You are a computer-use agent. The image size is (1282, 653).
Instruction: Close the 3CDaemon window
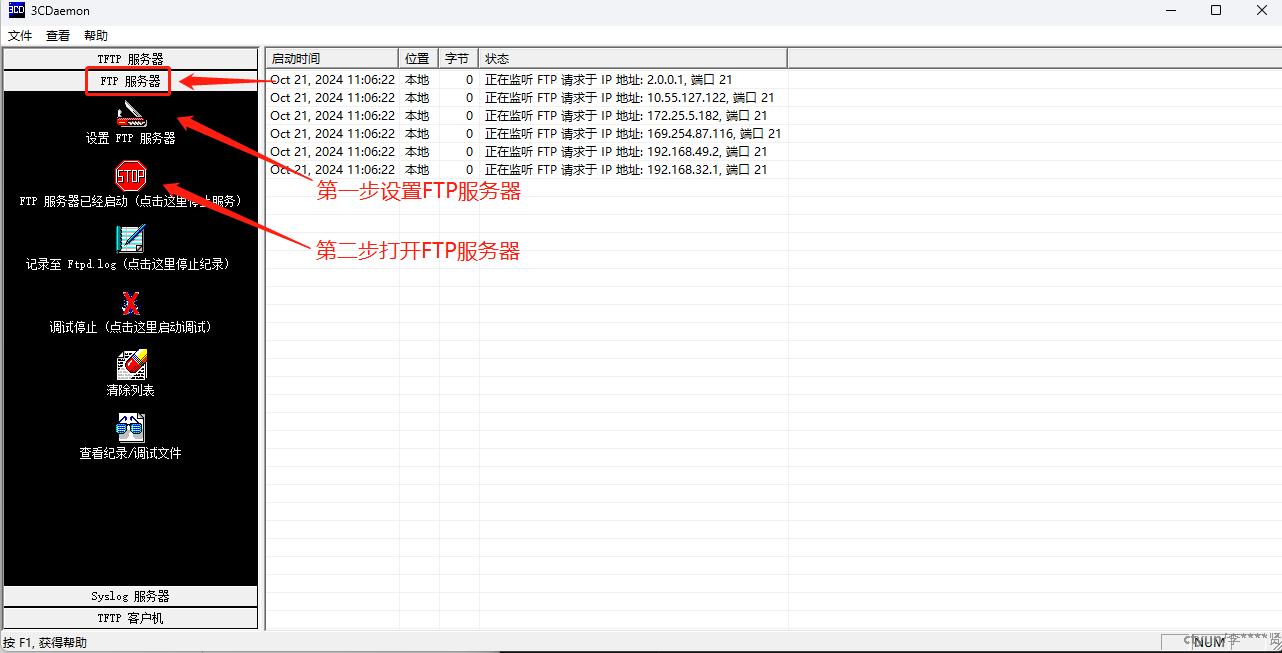[x=1261, y=11]
